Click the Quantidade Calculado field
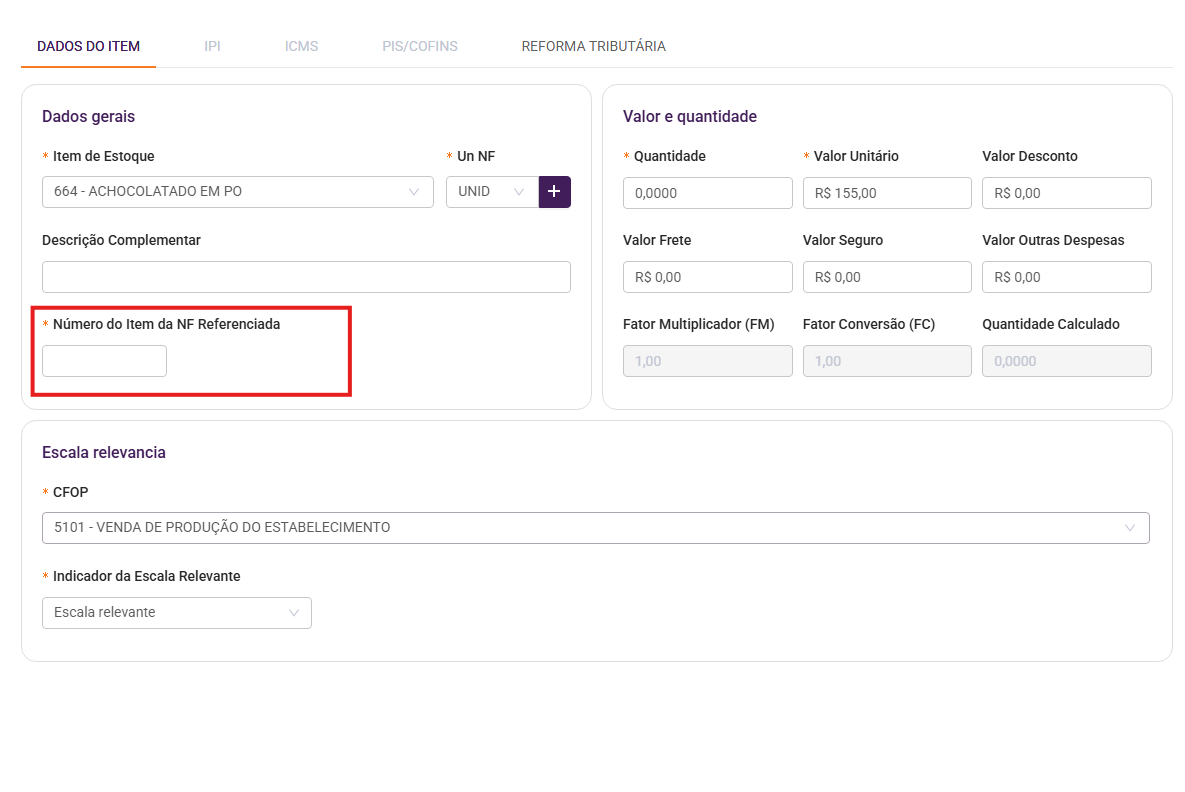This screenshot has height=792, width=1185. coord(1066,361)
